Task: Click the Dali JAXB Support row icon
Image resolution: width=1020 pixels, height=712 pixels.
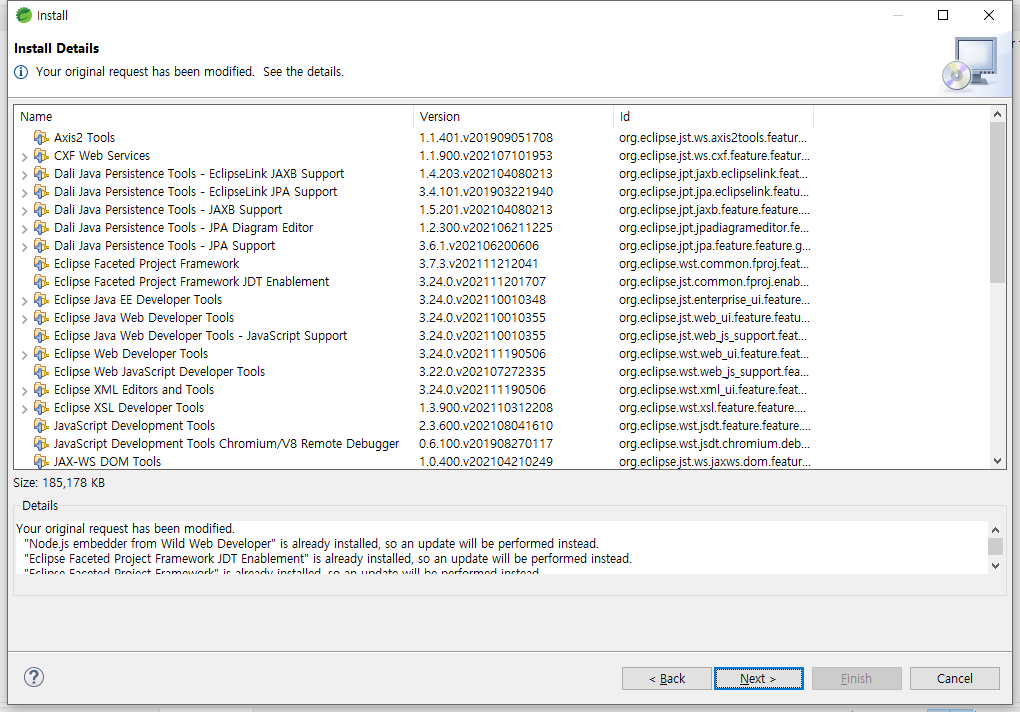Action: (x=41, y=210)
